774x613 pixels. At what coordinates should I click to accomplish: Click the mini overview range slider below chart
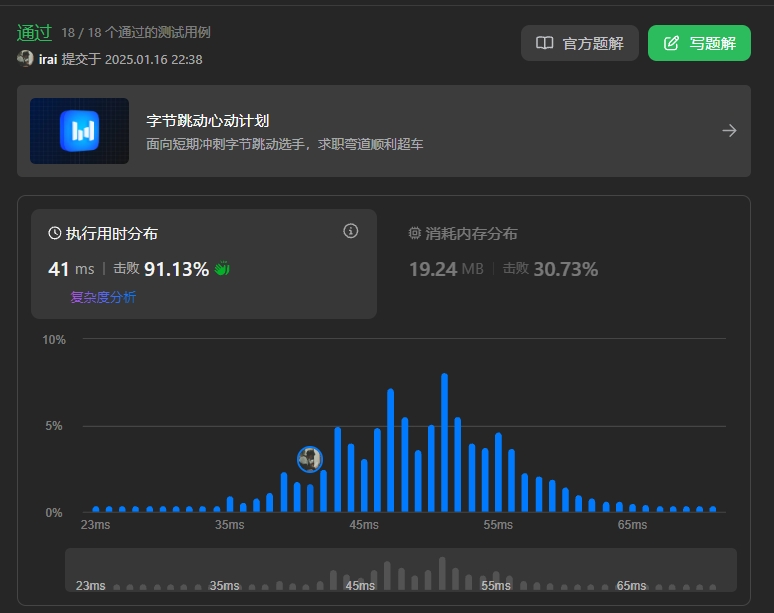[401, 570]
